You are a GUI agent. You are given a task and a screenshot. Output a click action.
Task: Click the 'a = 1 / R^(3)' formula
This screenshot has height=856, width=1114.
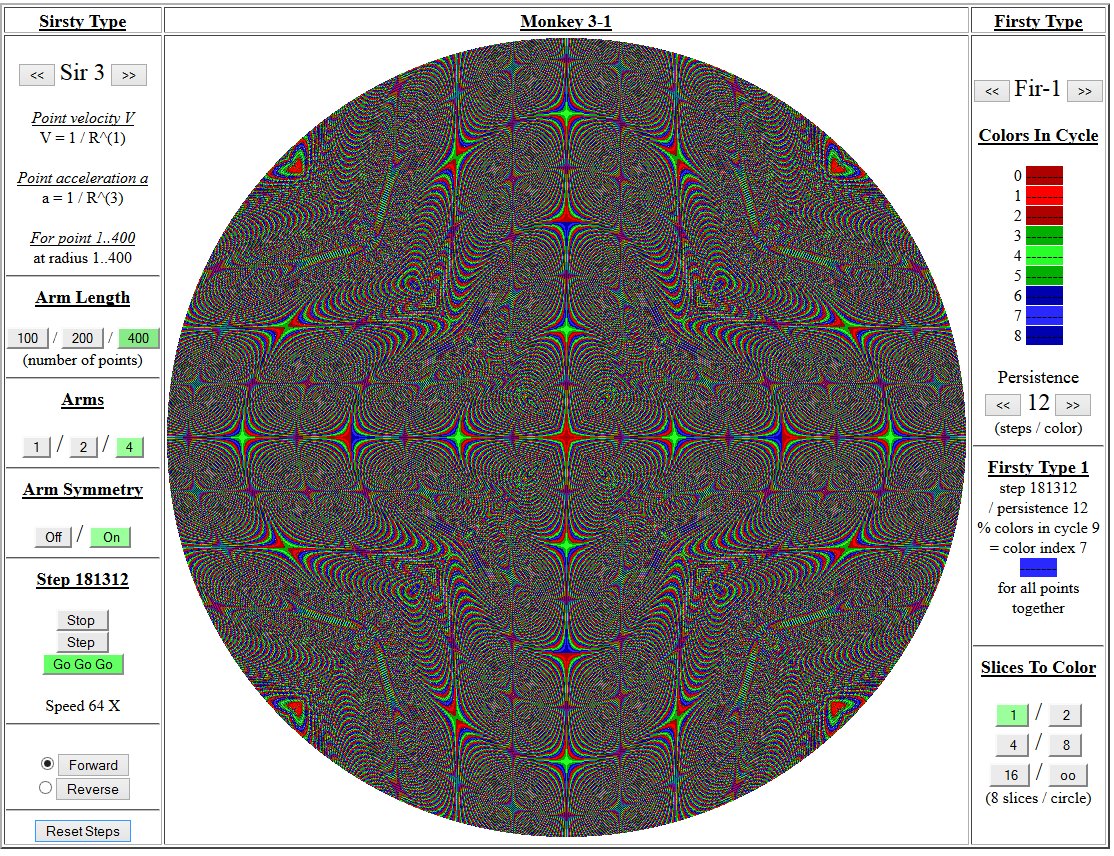coord(82,197)
